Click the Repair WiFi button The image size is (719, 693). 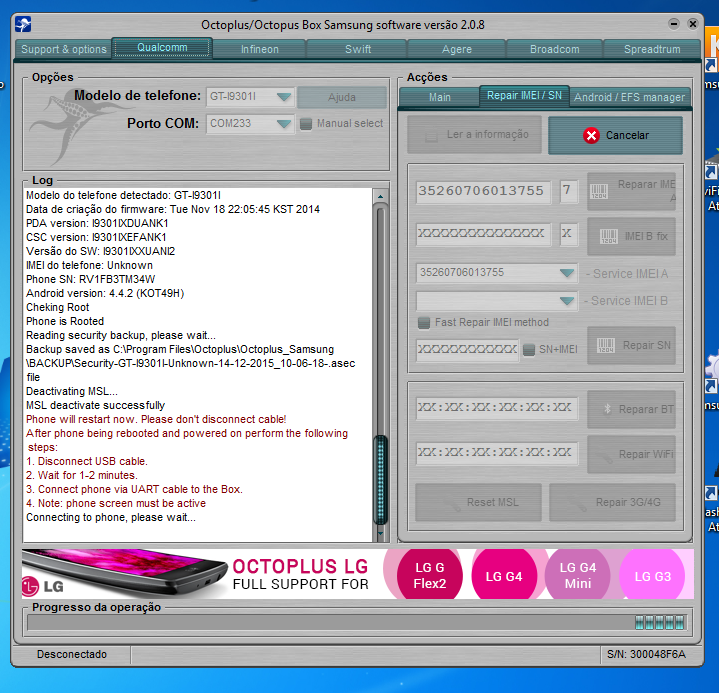tap(631, 454)
